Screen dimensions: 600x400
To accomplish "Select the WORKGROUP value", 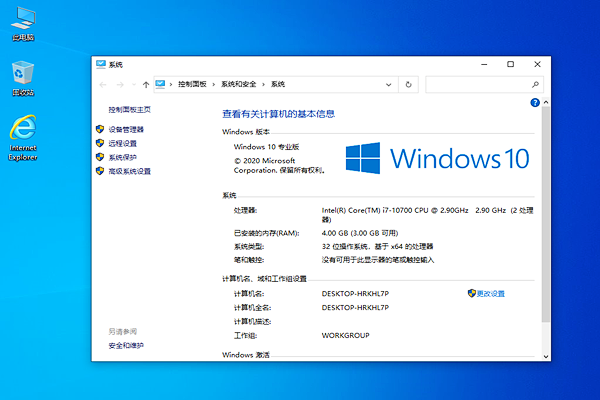I will coord(346,335).
